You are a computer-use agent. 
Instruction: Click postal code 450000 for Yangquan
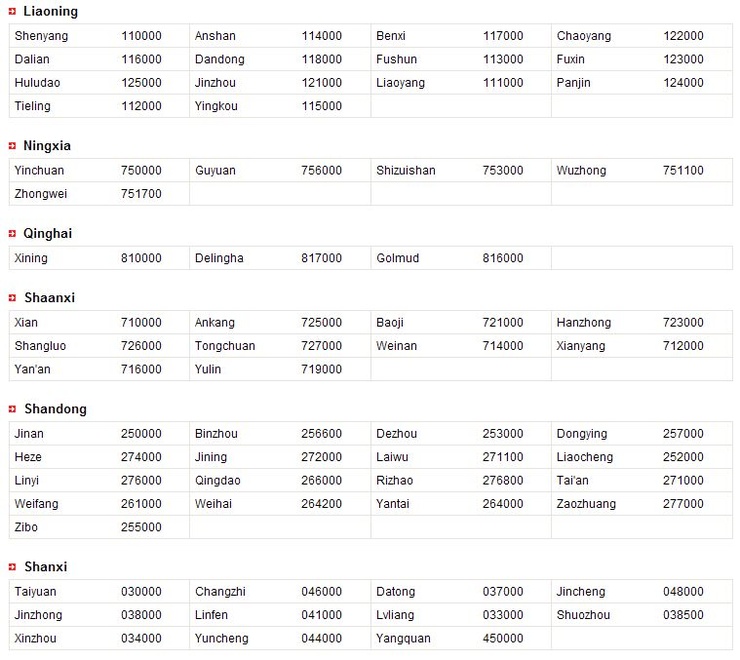coord(503,639)
